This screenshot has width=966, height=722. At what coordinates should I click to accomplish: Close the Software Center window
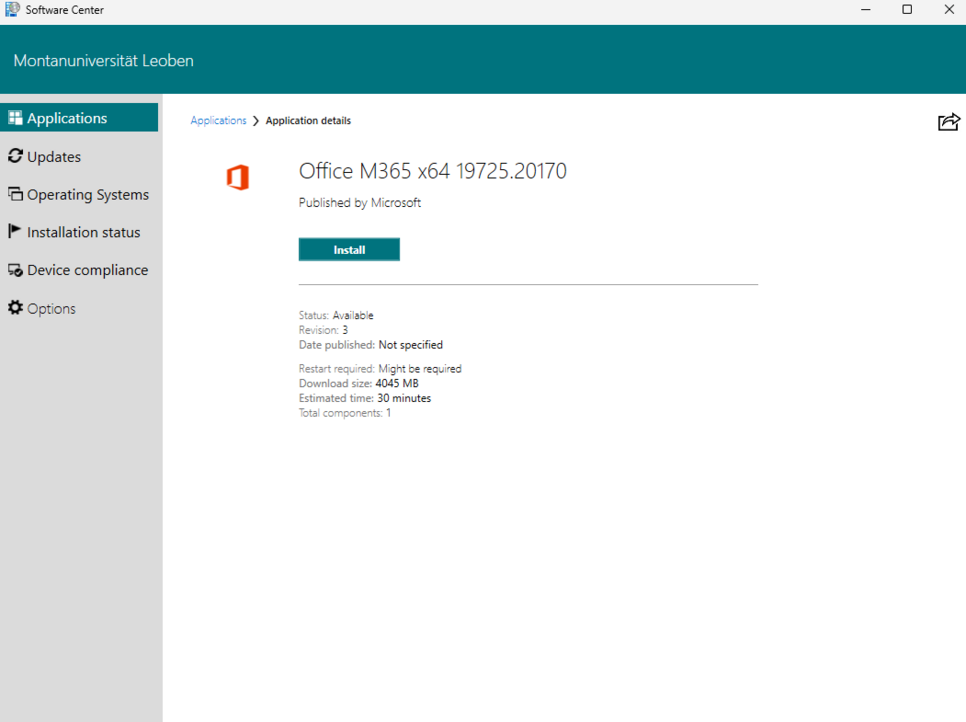[x=949, y=9]
